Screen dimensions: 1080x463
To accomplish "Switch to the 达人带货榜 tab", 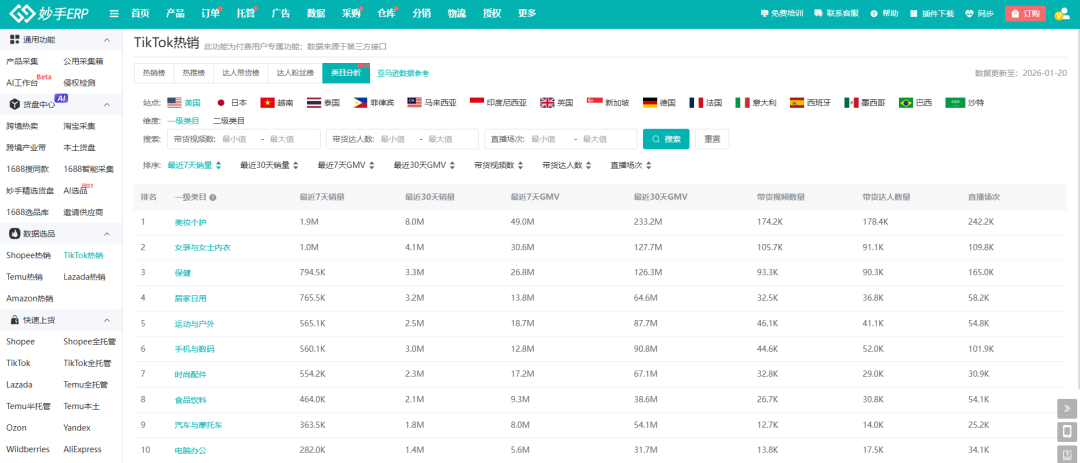I will tap(240, 72).
